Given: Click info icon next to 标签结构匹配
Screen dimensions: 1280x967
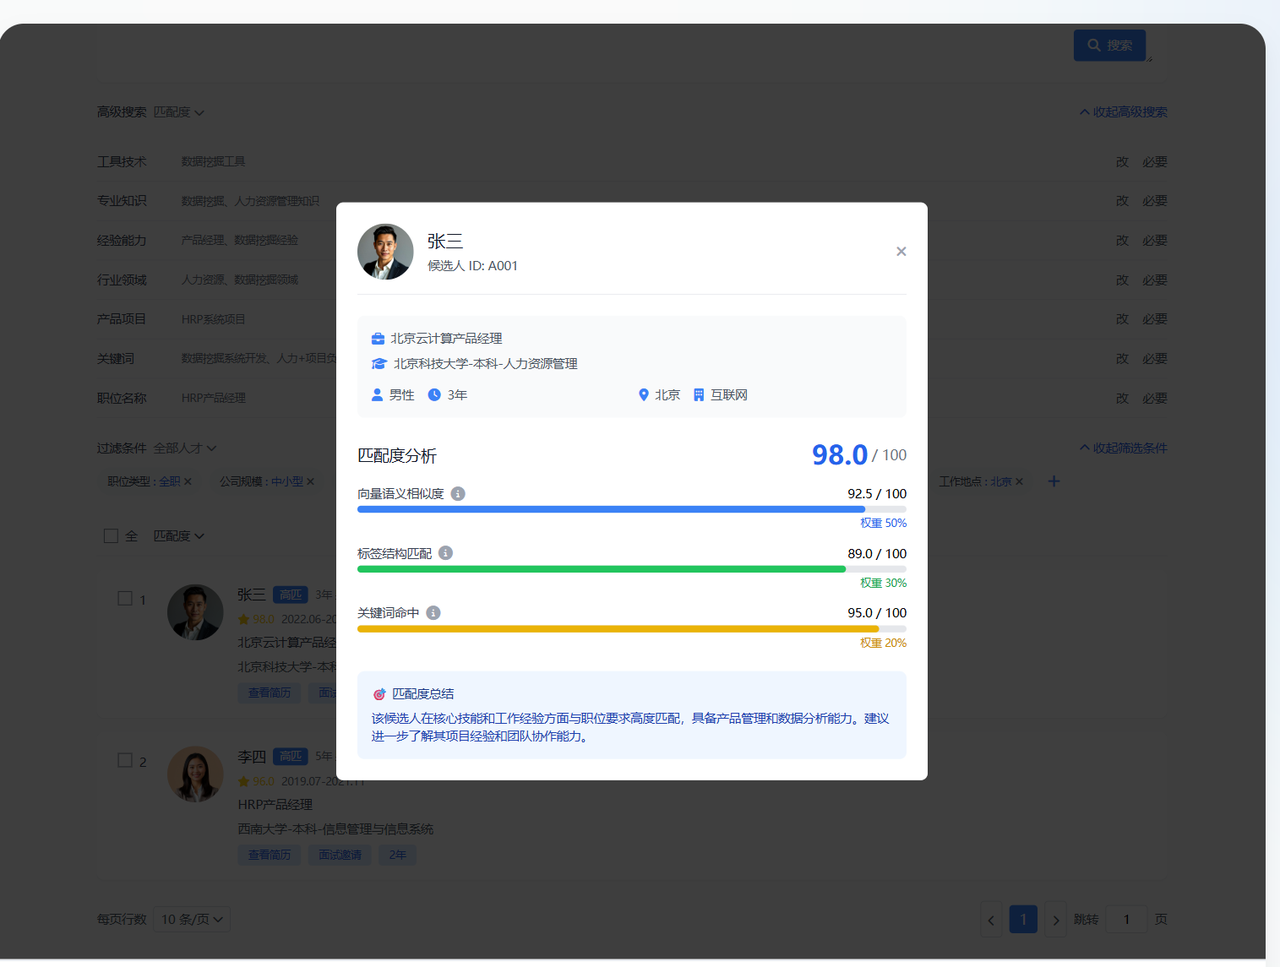Looking at the screenshot, I should pyautogui.click(x=446, y=553).
